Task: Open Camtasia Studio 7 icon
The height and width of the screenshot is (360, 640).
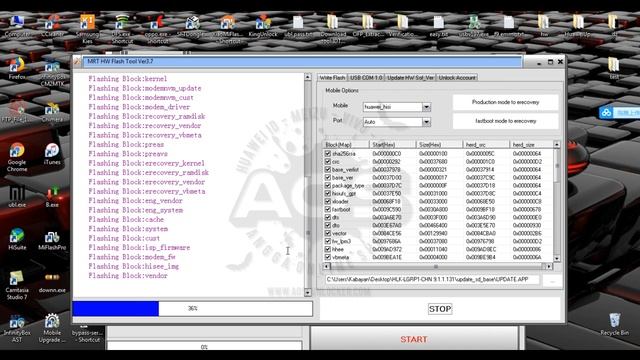Action: pos(17,285)
